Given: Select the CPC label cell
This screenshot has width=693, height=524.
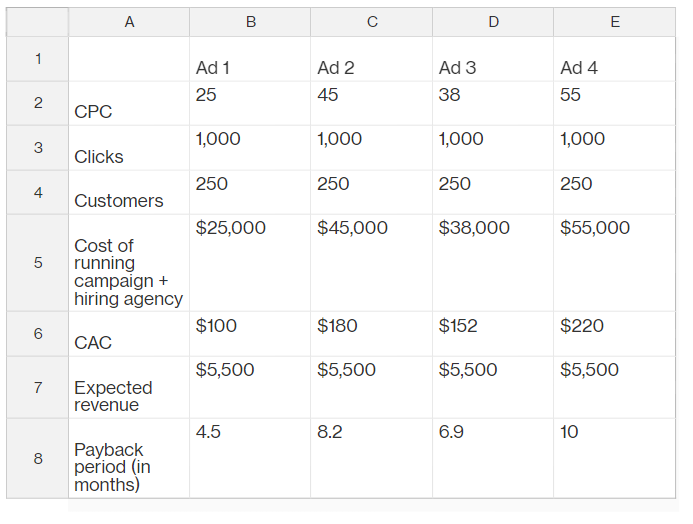Looking at the screenshot, I should [129, 103].
